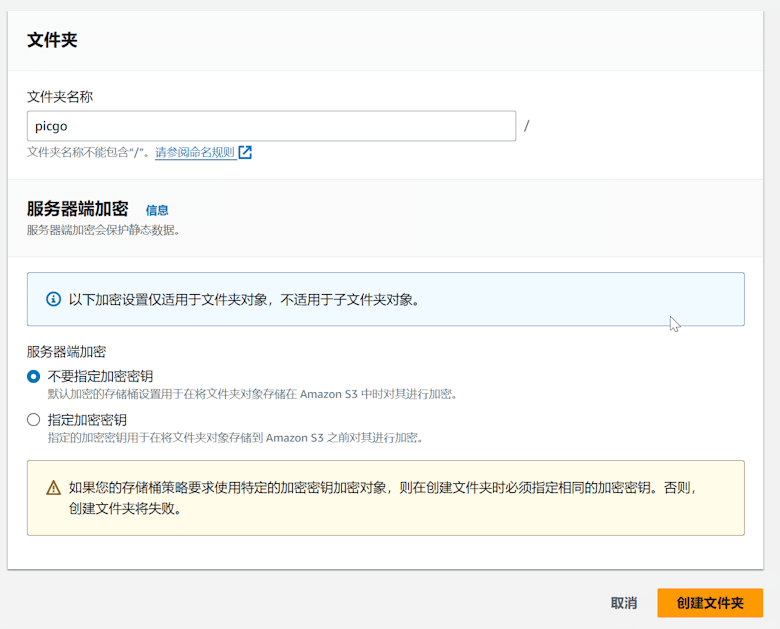Focus the 文件夹名称 input containing picgo
Image resolution: width=780 pixels, height=629 pixels.
pyautogui.click(x=271, y=126)
